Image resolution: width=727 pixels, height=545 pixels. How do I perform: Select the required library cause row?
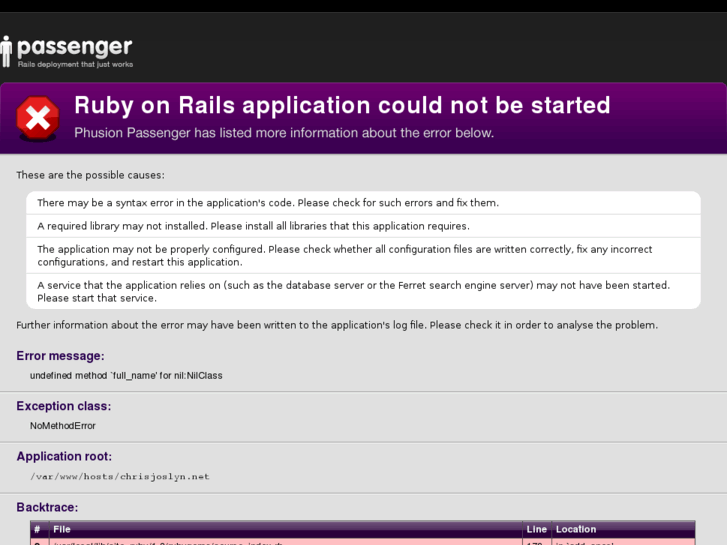[x=363, y=226]
